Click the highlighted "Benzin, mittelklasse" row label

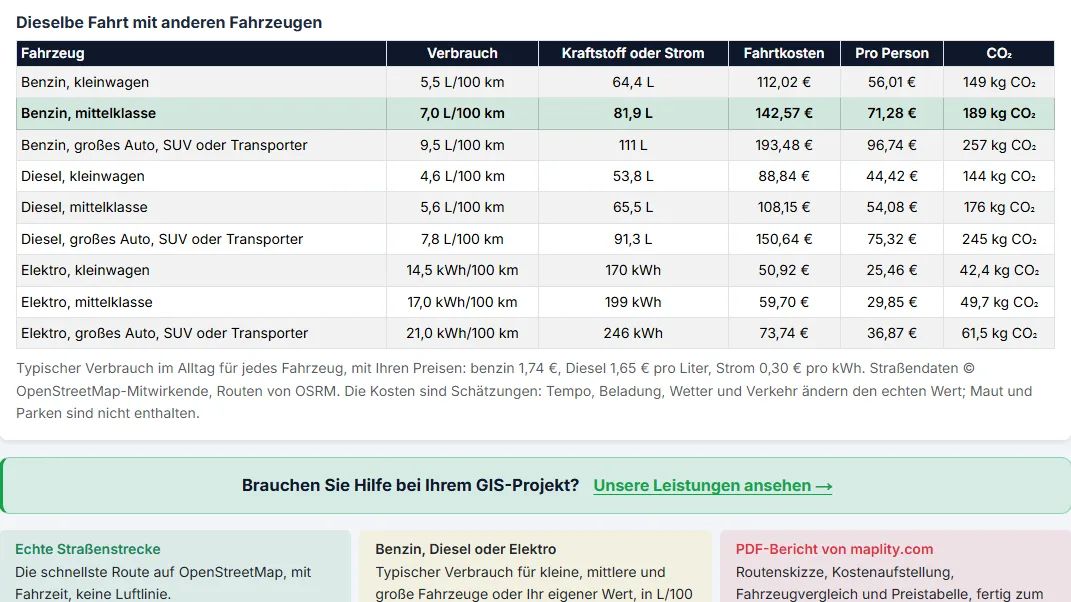[88, 113]
